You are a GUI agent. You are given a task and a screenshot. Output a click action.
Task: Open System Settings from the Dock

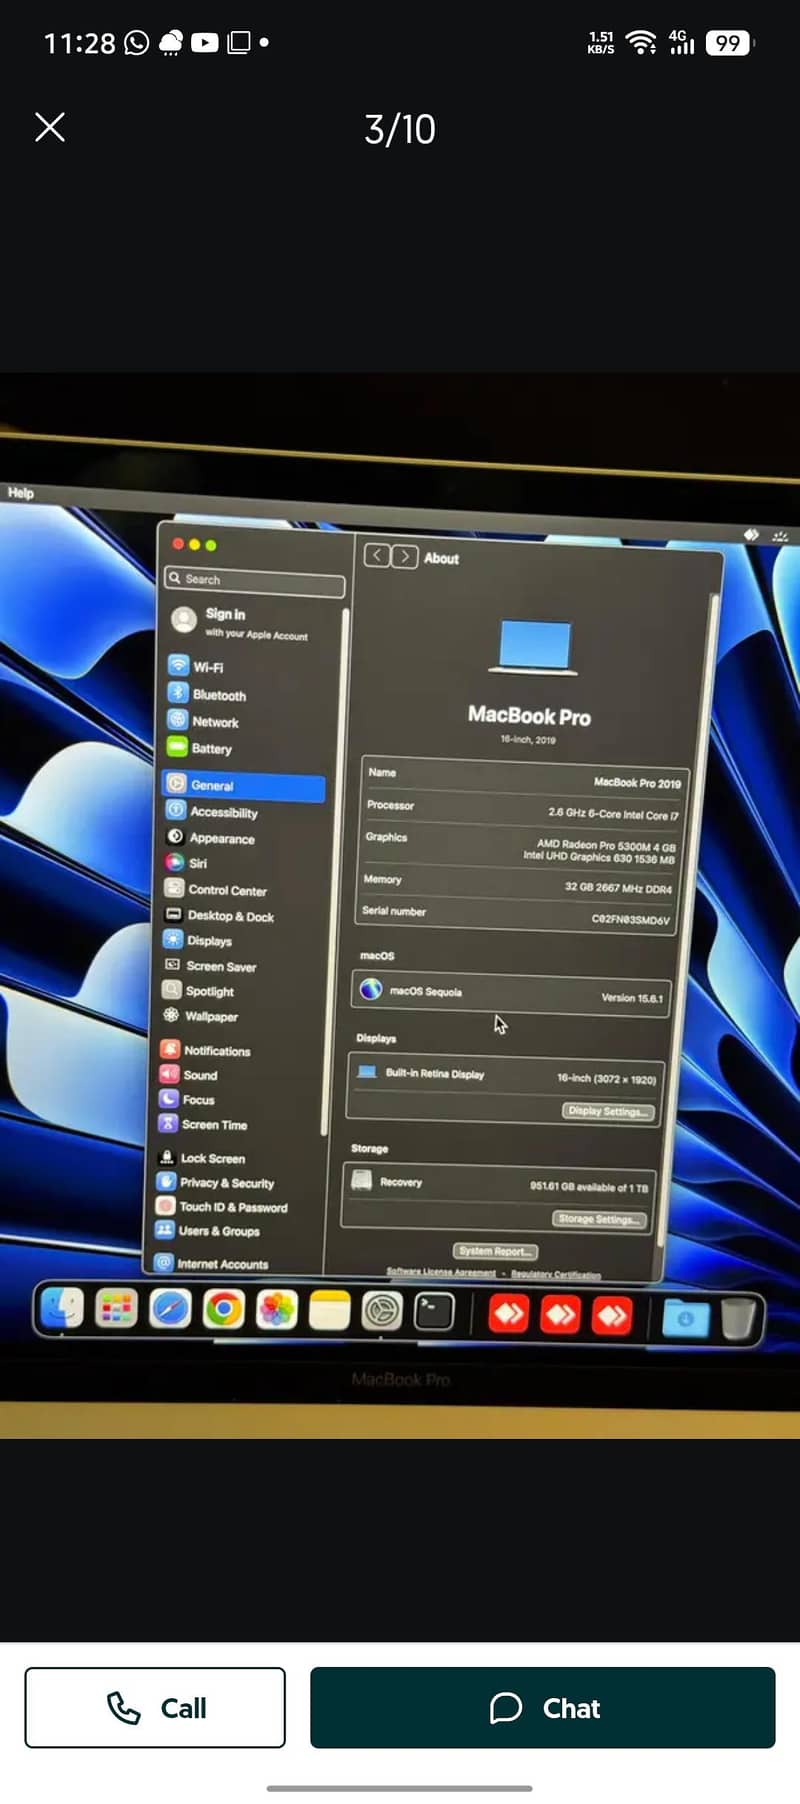[x=382, y=1311]
